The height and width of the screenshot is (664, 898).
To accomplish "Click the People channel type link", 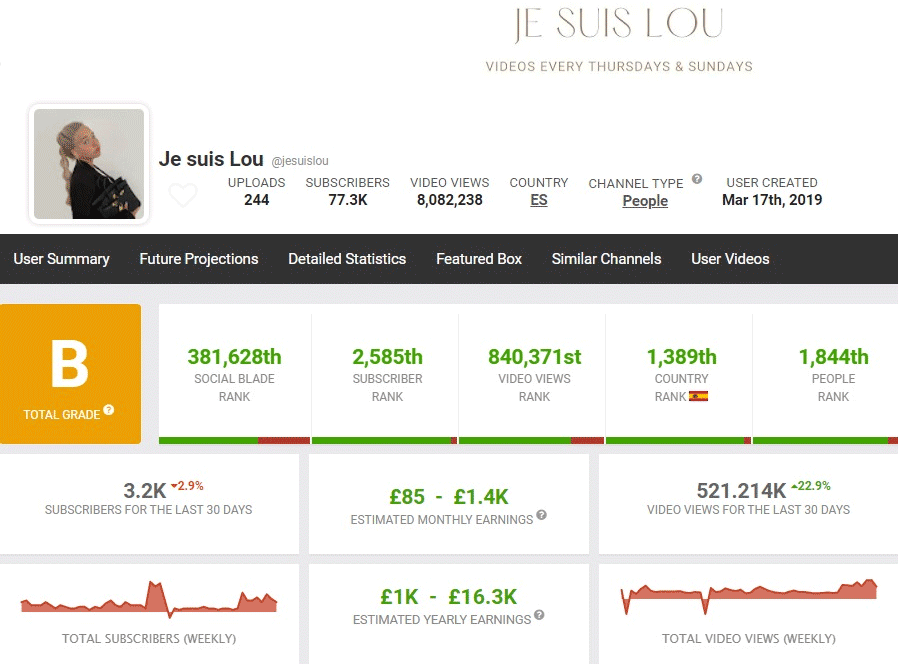I will point(645,201).
